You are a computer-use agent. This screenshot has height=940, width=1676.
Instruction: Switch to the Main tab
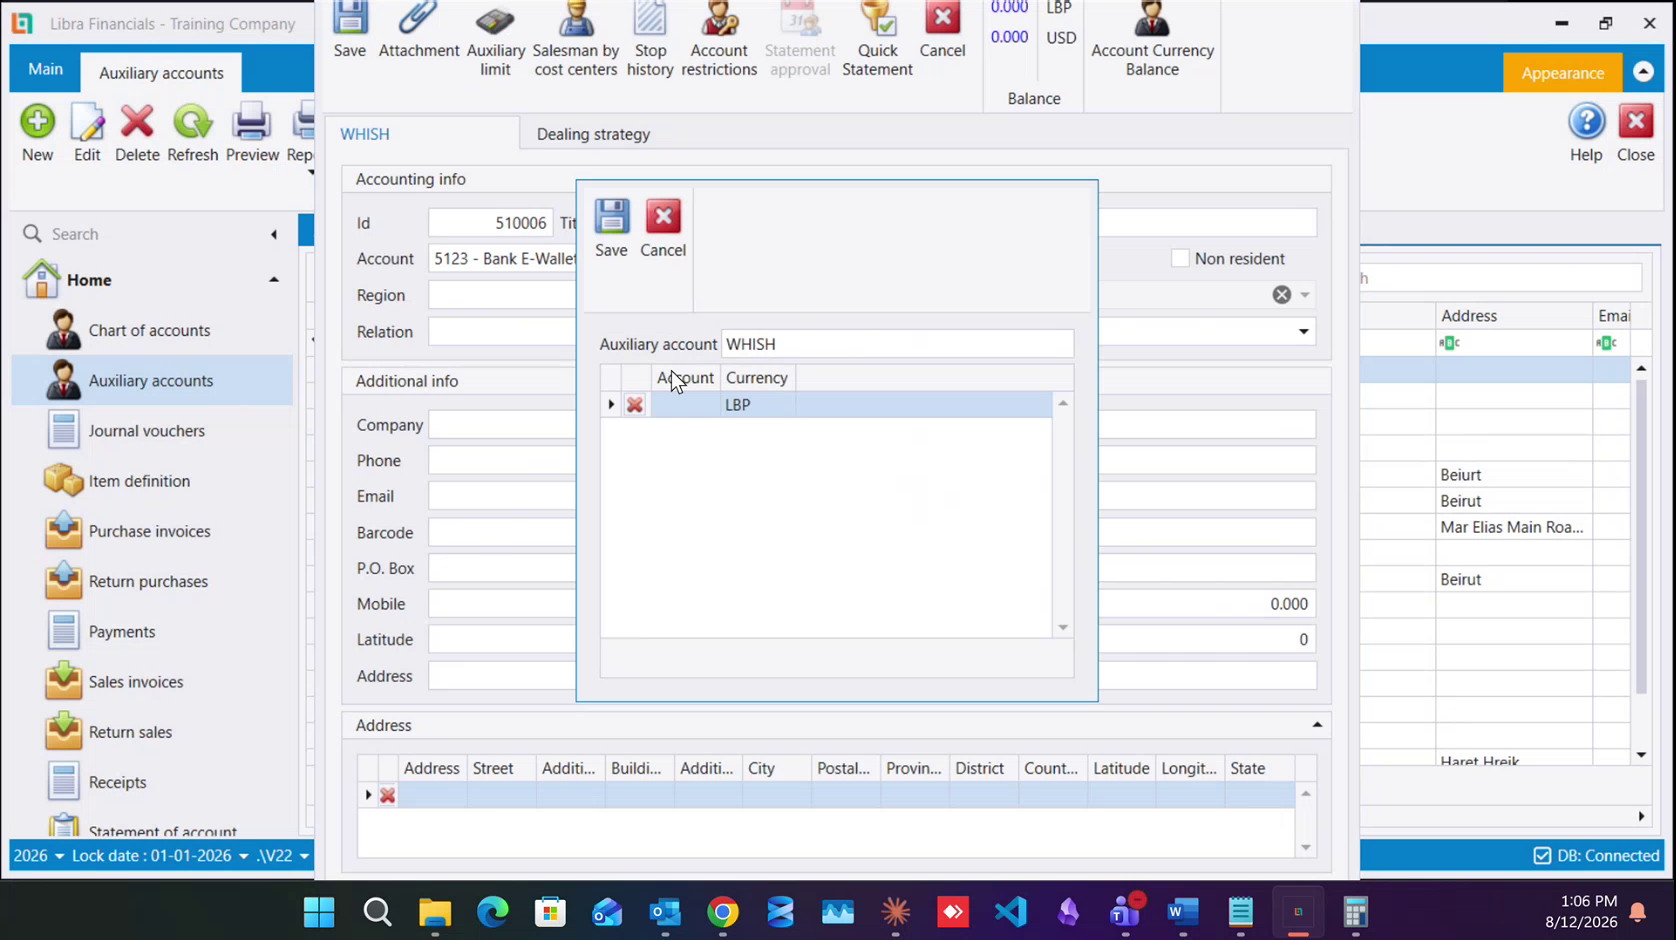click(45, 69)
